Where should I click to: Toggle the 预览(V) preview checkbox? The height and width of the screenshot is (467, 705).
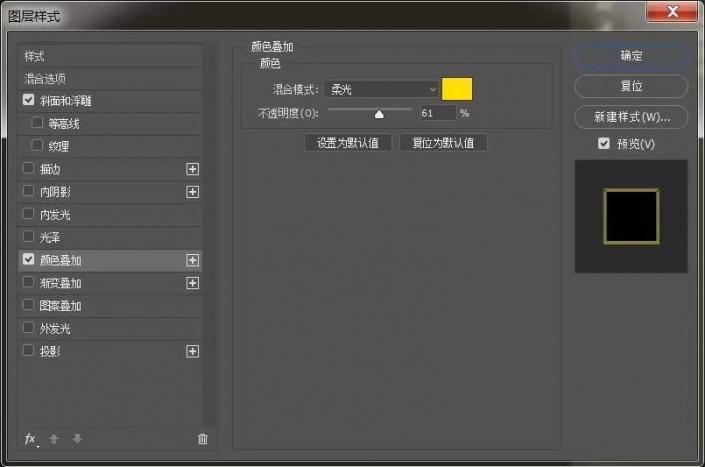click(604, 143)
